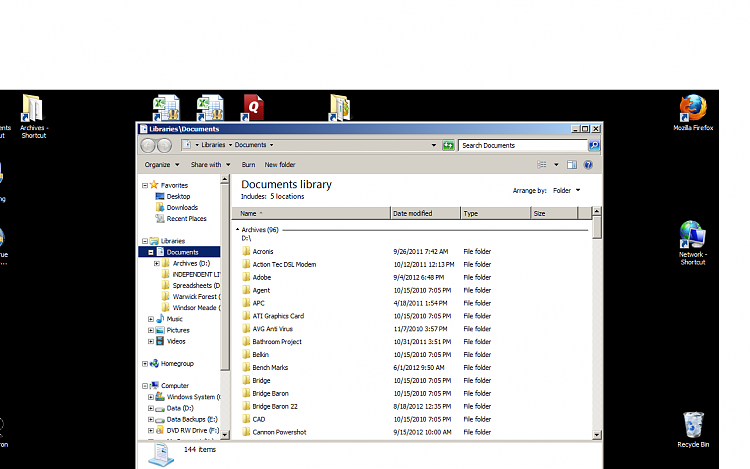Click the Music note icon in tree
This screenshot has height=469, width=750.
[160, 318]
